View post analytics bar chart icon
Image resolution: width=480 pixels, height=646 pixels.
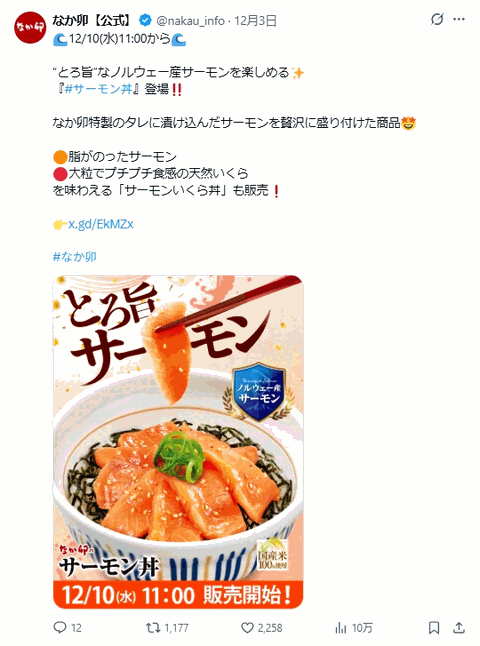point(341,627)
